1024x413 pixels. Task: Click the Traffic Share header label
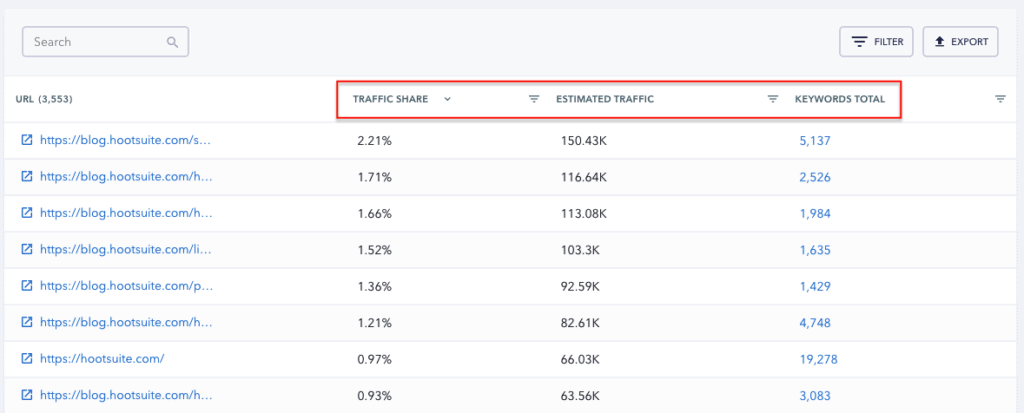click(x=390, y=99)
